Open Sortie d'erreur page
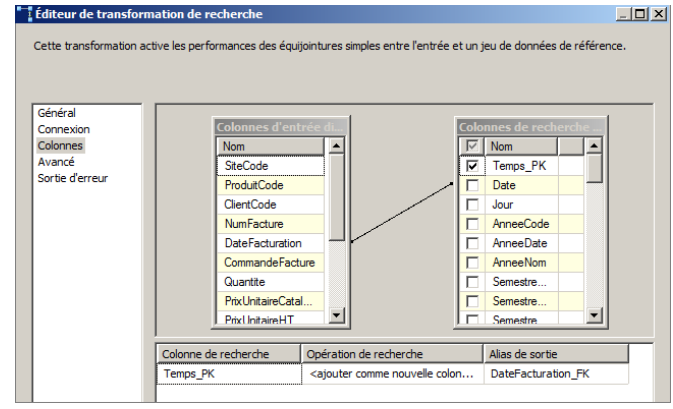 pyautogui.click(x=73, y=178)
